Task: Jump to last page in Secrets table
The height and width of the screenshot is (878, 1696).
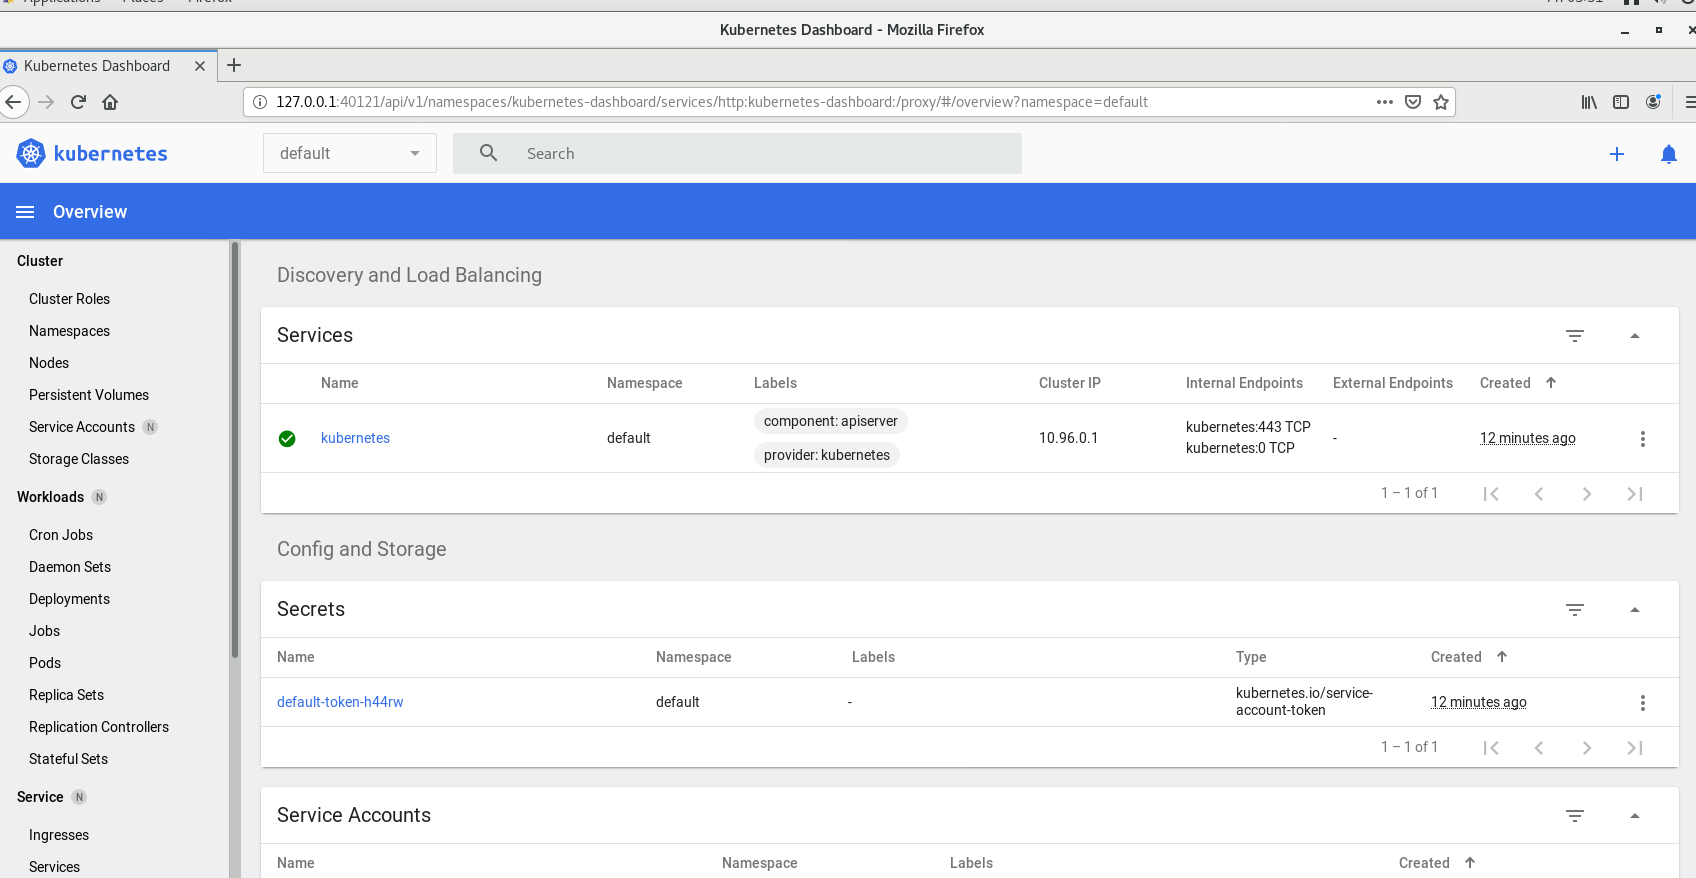Action: pos(1635,748)
